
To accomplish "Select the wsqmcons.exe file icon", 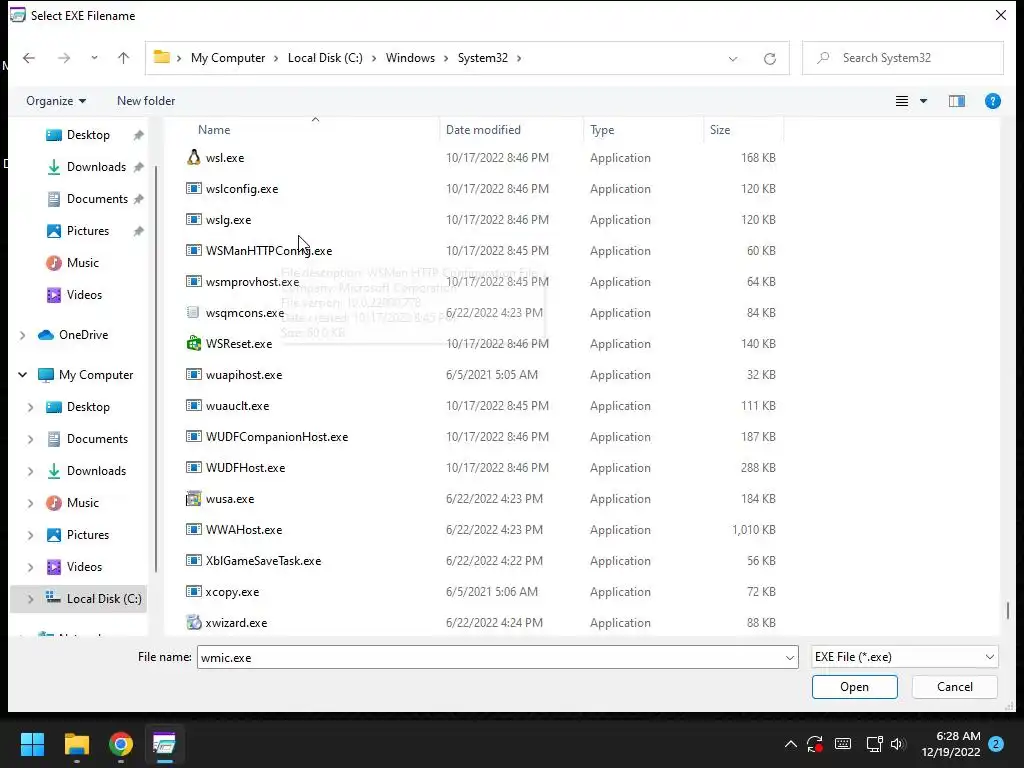I will pyautogui.click(x=193, y=312).
